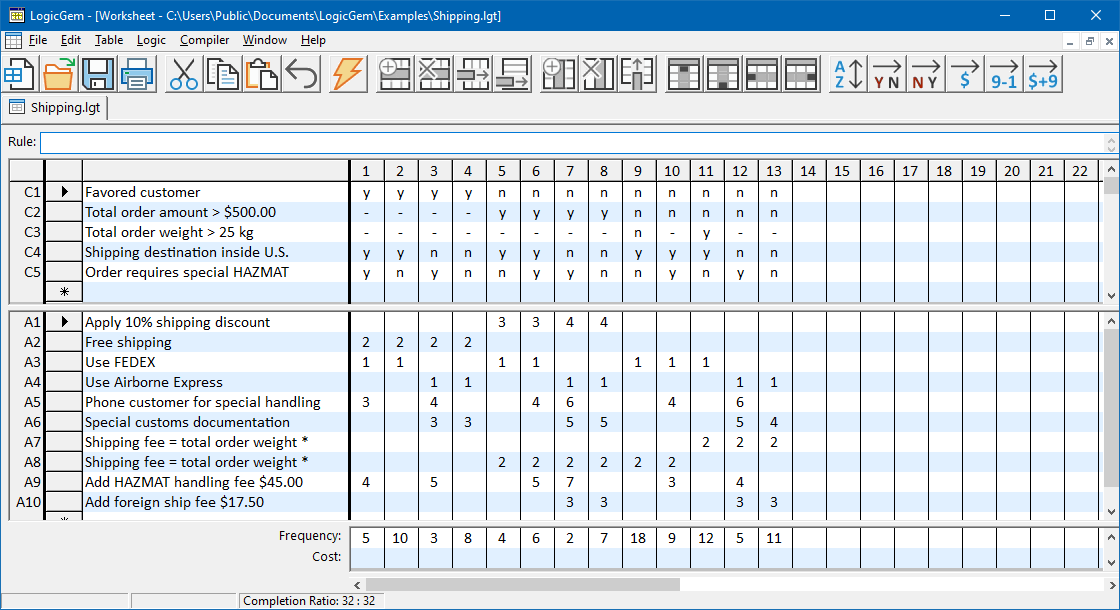The image size is (1120, 610).
Task: Open the Compiler menu
Action: coord(204,40)
